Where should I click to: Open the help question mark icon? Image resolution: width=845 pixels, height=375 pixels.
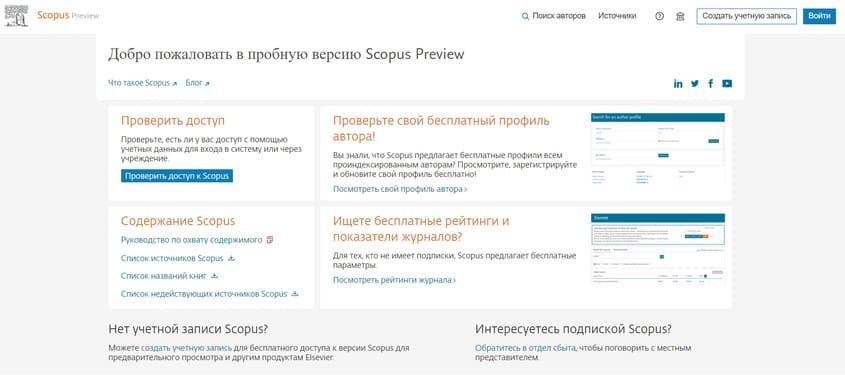click(659, 16)
